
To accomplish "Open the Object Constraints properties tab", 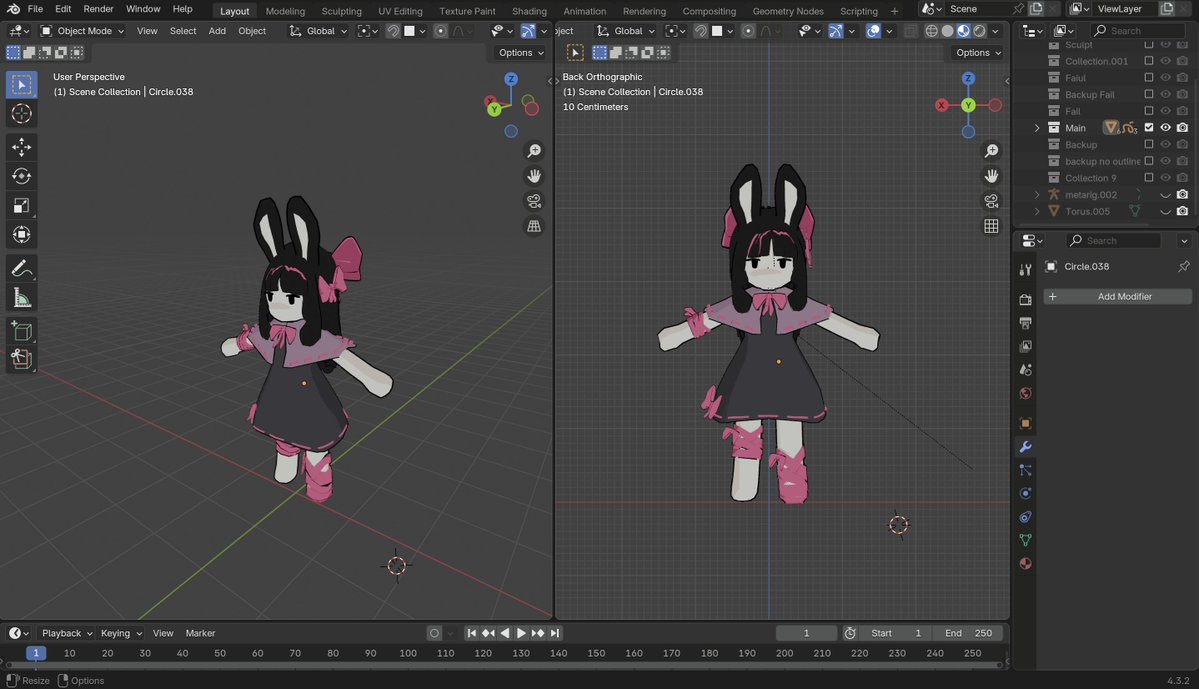I will click(x=1025, y=517).
